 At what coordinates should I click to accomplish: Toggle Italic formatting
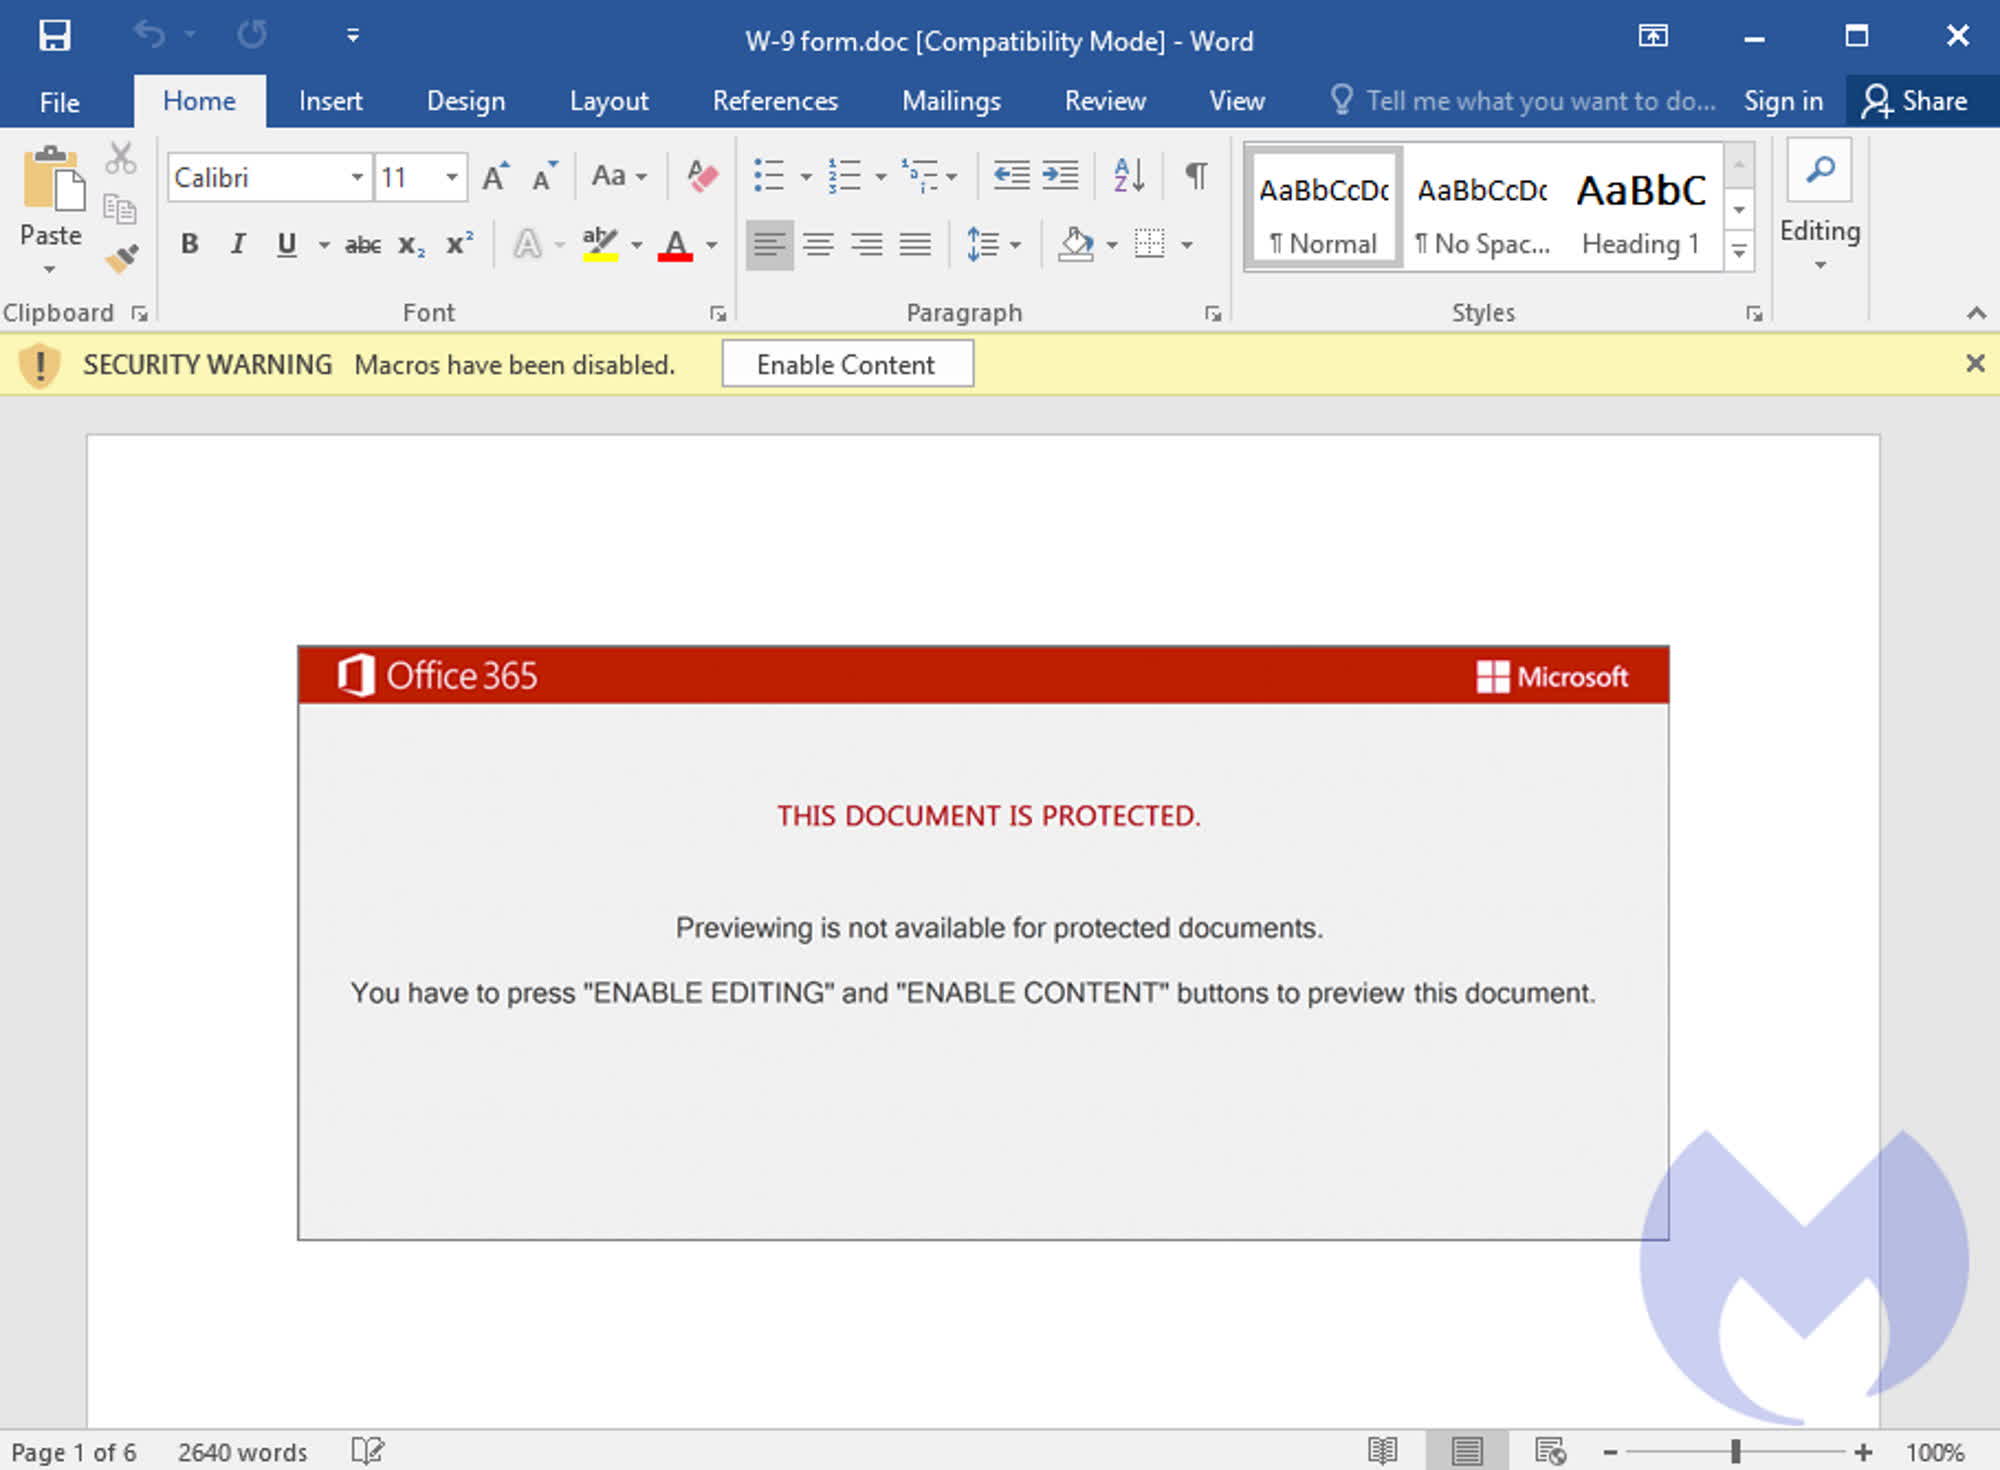pos(238,244)
